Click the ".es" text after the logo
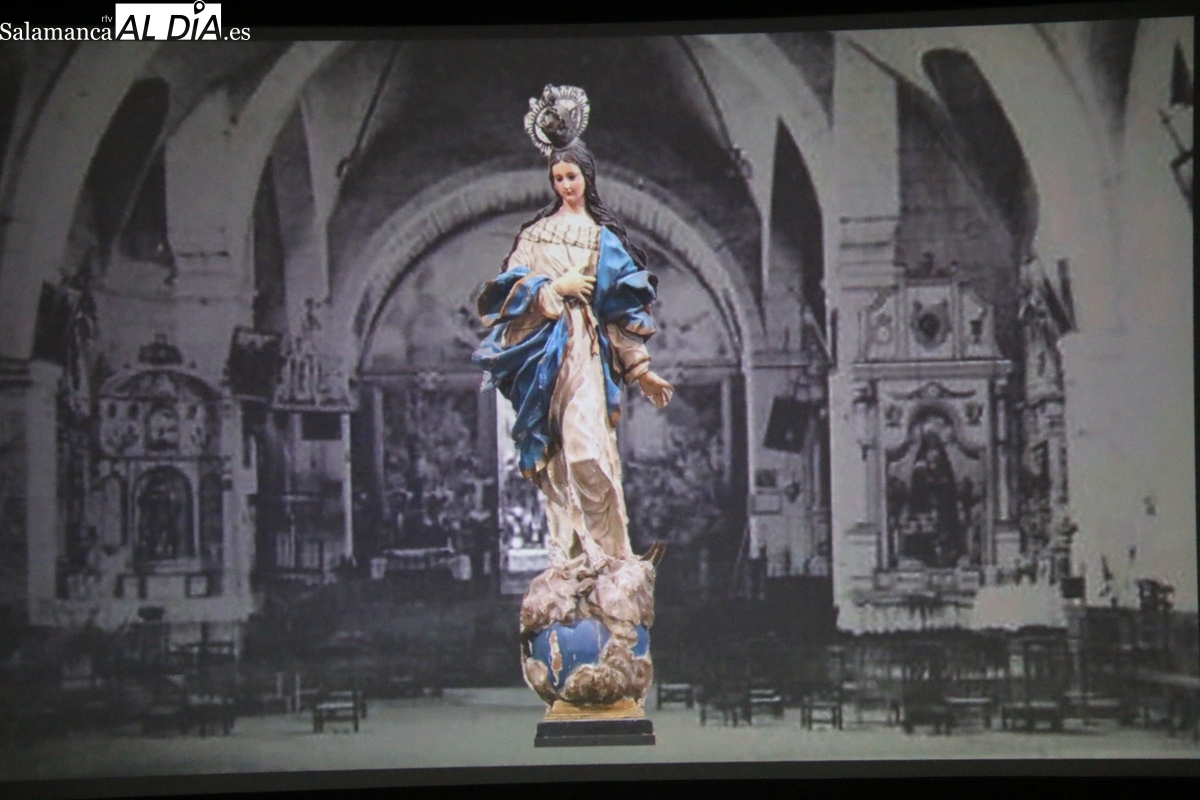 point(237,32)
